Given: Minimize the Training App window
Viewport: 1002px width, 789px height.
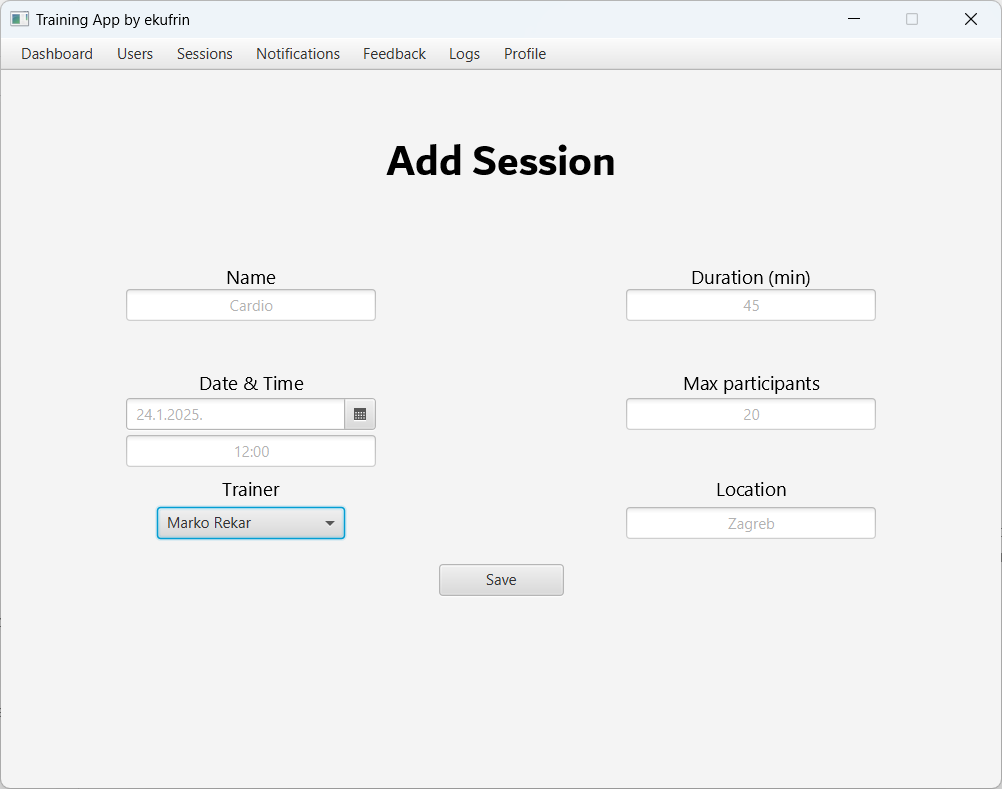Looking at the screenshot, I should tap(854, 19).
